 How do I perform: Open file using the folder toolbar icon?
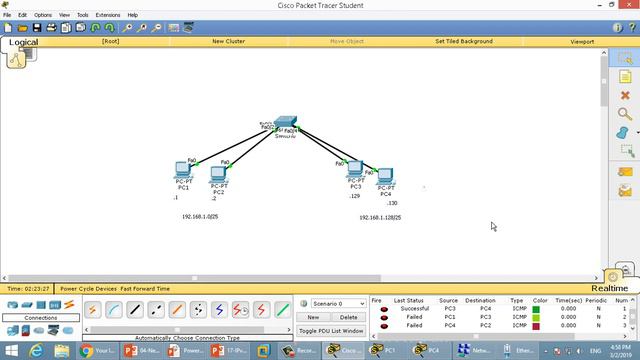pyautogui.click(x=22, y=28)
